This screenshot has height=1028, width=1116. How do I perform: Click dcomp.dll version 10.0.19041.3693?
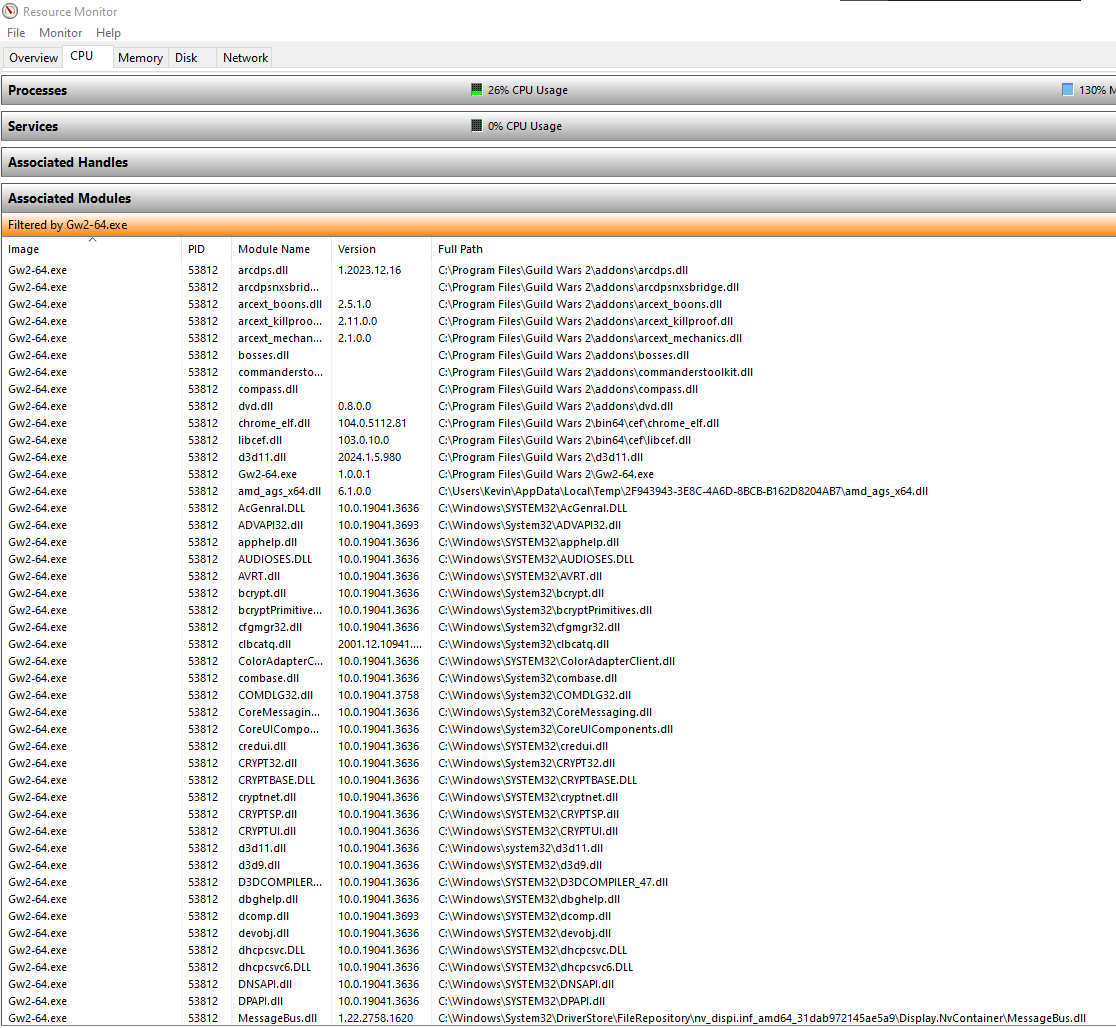(x=379, y=917)
